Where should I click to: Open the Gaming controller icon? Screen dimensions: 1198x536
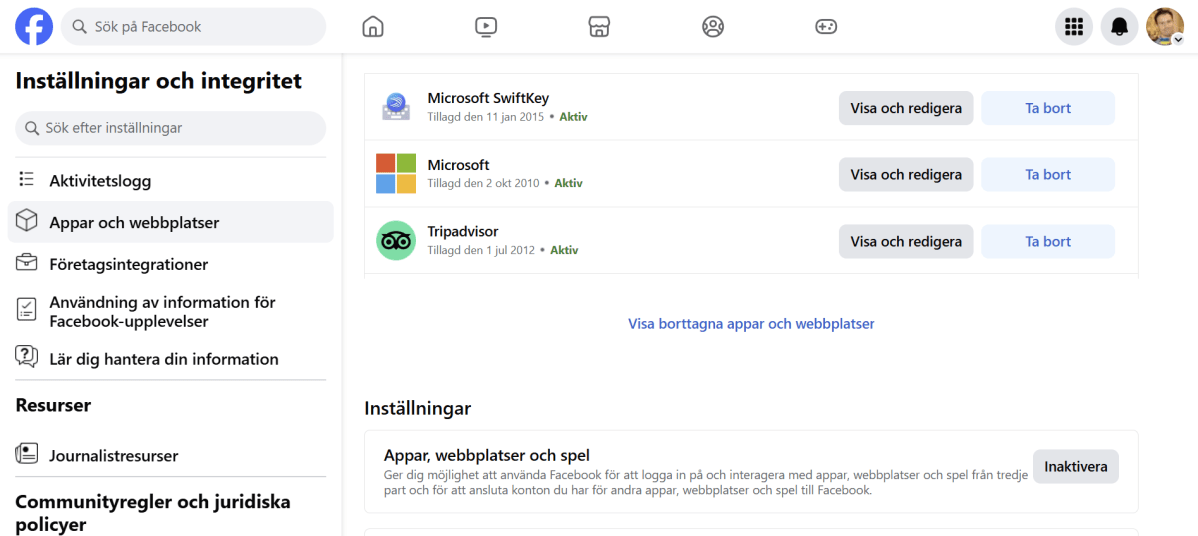(826, 27)
